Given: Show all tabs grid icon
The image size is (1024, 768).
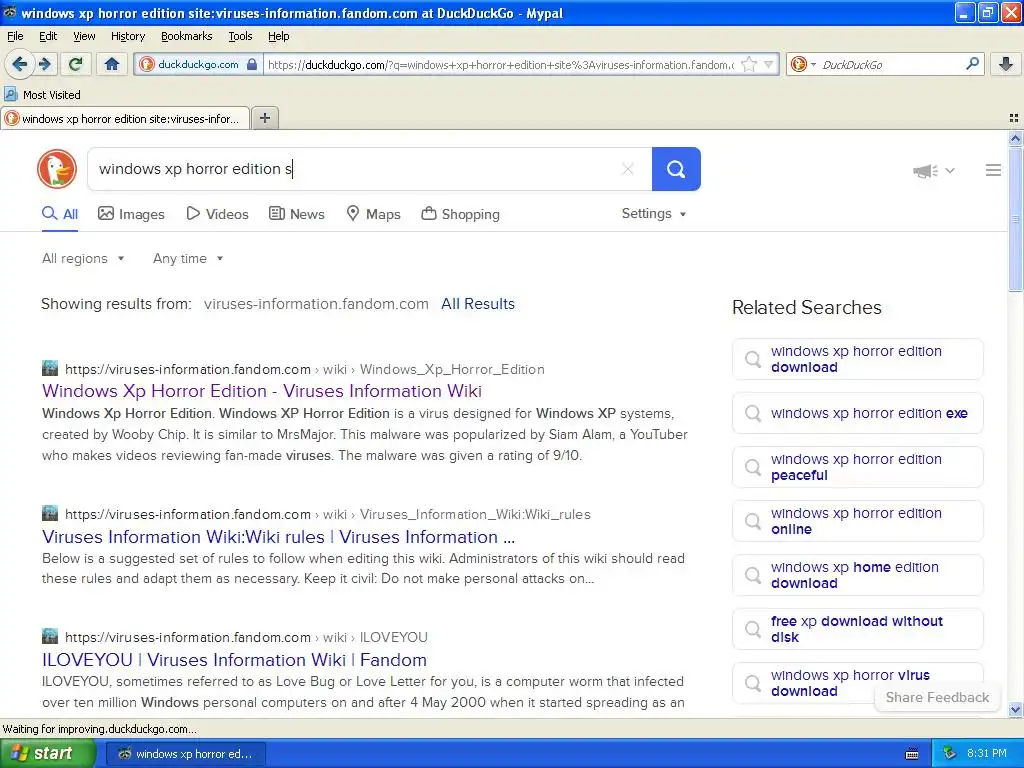Looking at the screenshot, I should coord(1014,118).
